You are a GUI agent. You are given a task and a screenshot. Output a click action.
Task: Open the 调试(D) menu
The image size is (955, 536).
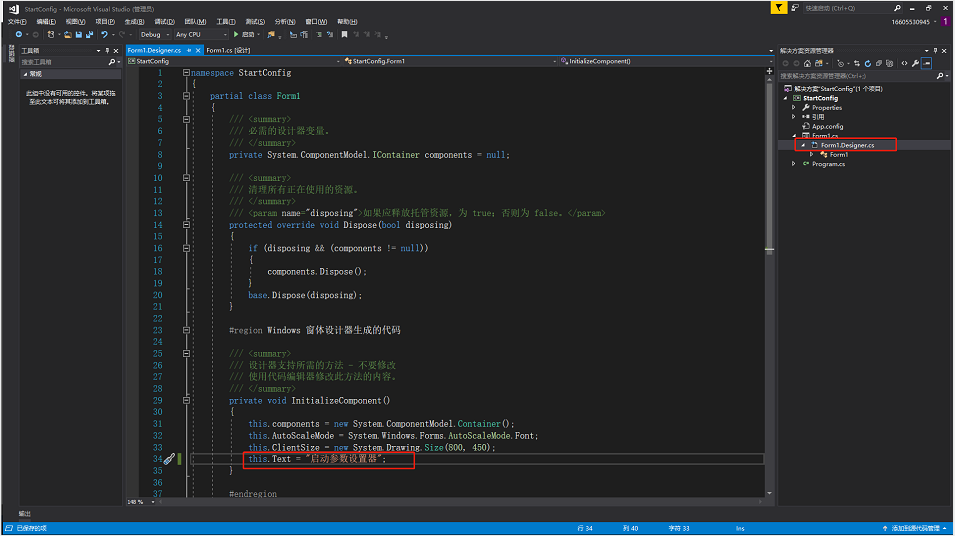pyautogui.click(x=164, y=21)
